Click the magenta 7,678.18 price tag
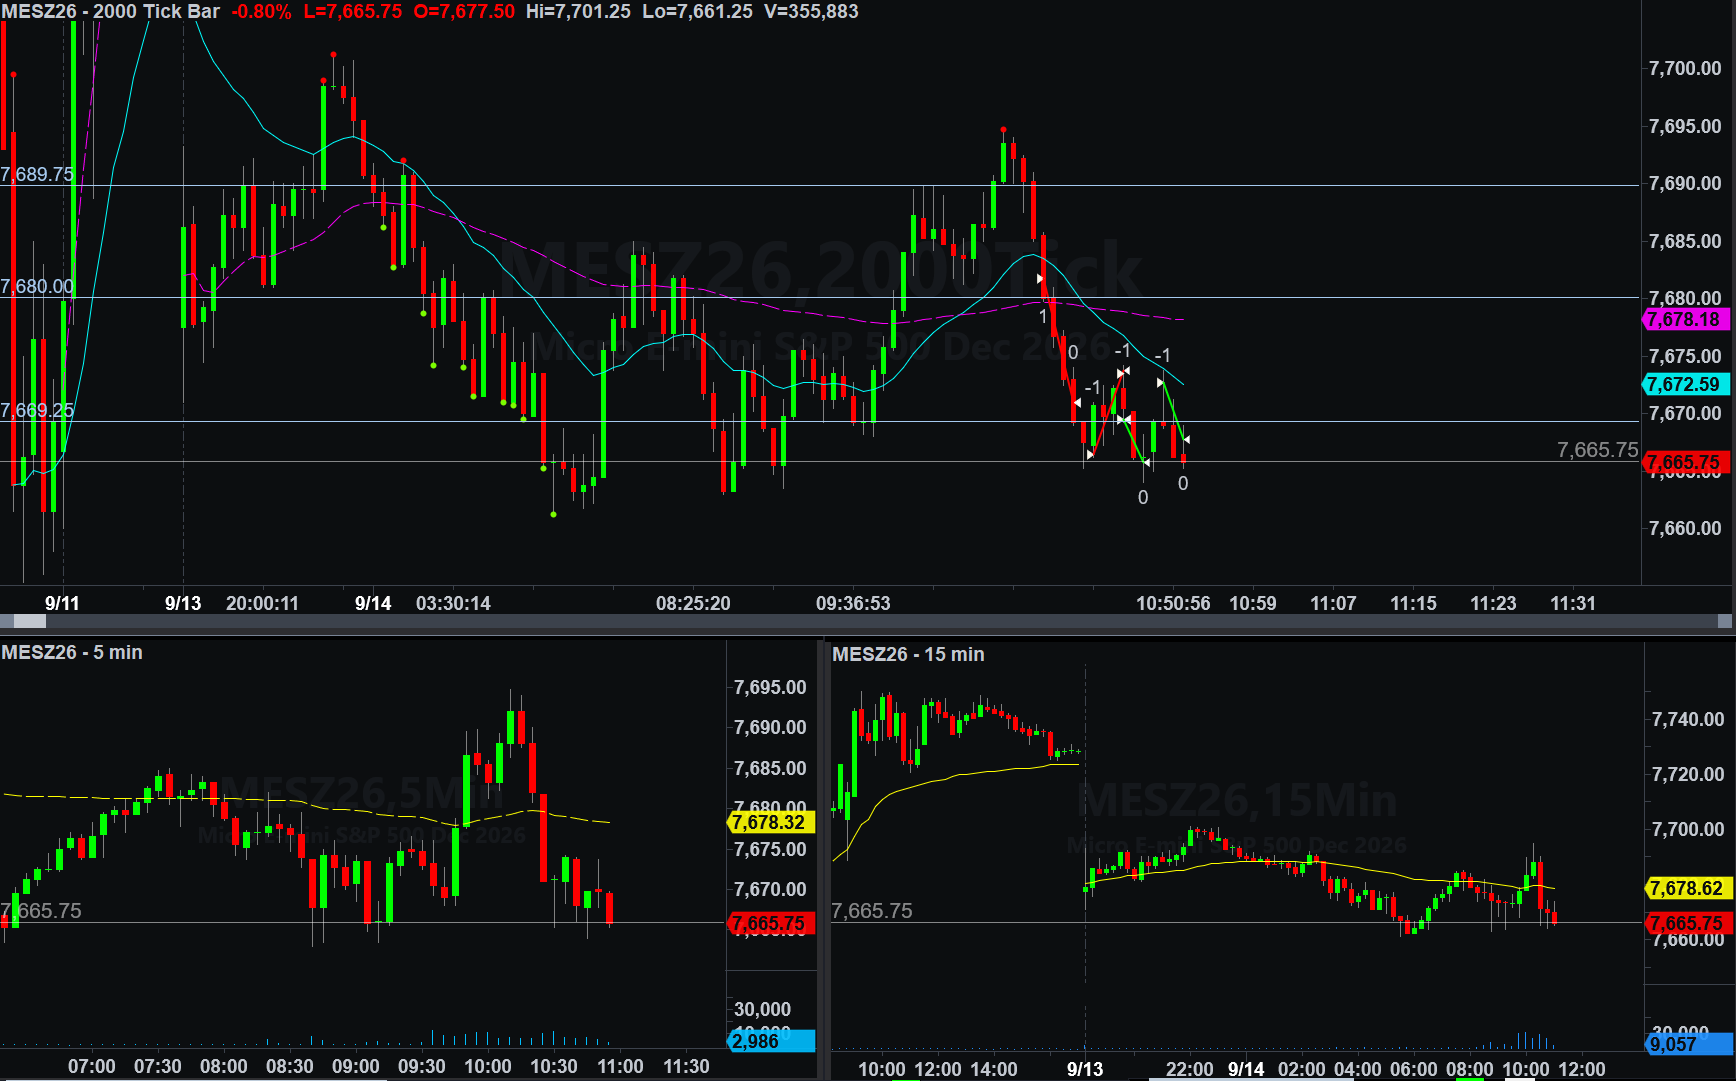 1686,320
